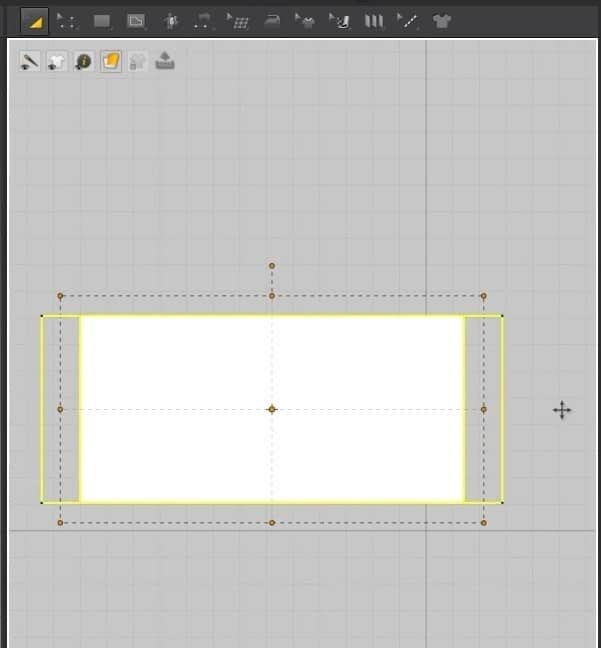
Task: Click the rotation handle above the pattern
Action: tap(272, 266)
